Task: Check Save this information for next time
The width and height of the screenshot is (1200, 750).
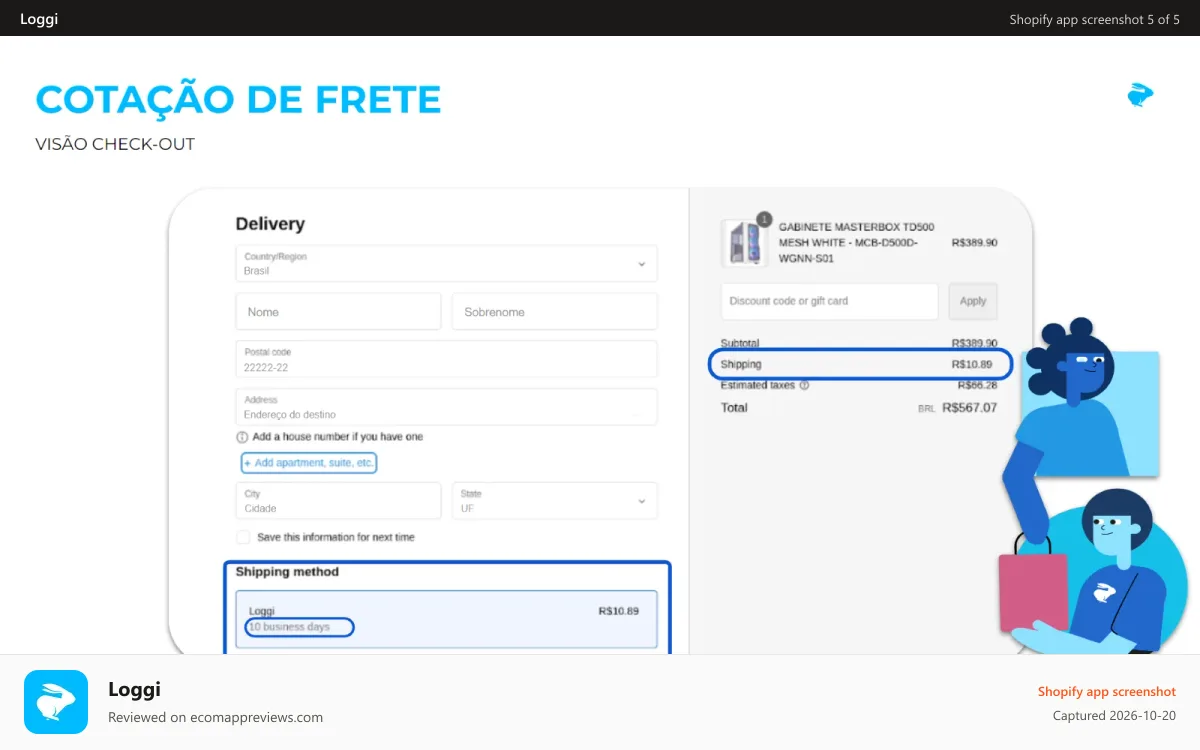Action: 243,537
